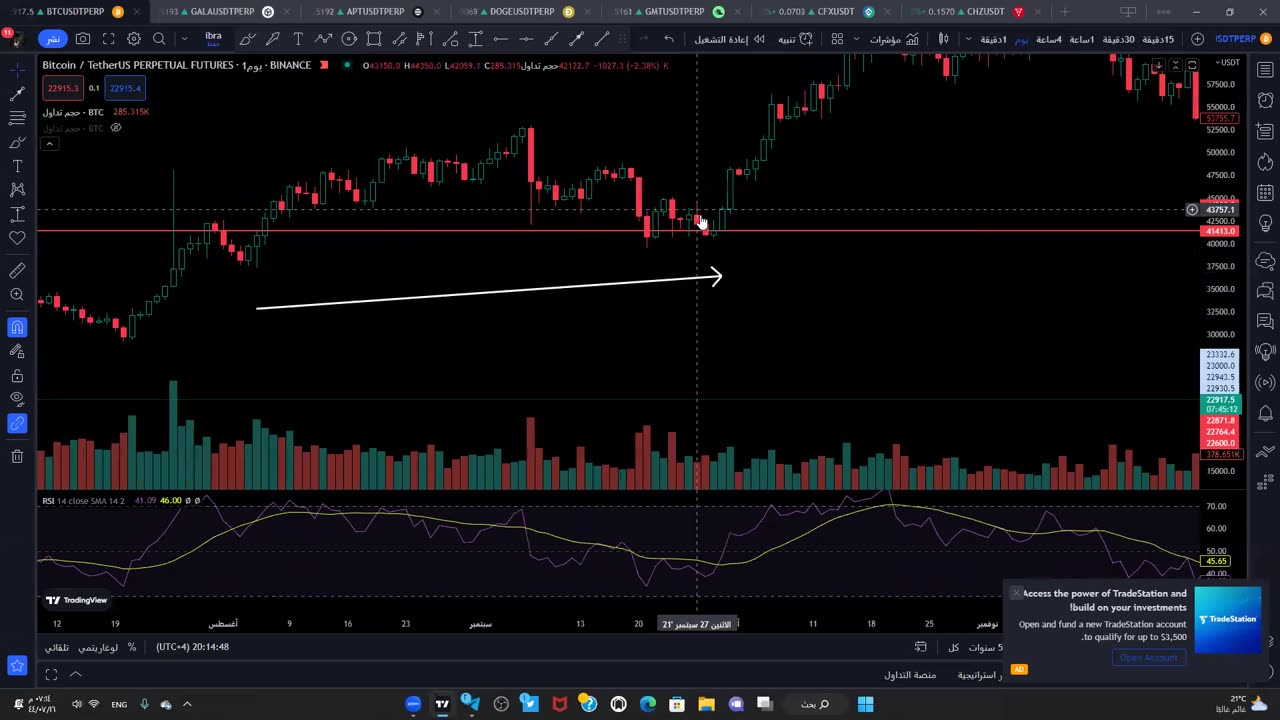Image resolution: width=1280 pixels, height=720 pixels.
Task: Select the arrow drawing tool in top toolbar
Action: [273, 39]
